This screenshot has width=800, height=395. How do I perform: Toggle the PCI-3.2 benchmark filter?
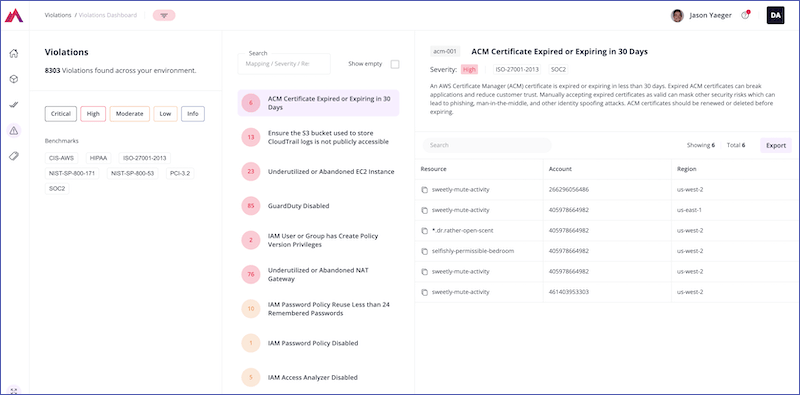180,174
